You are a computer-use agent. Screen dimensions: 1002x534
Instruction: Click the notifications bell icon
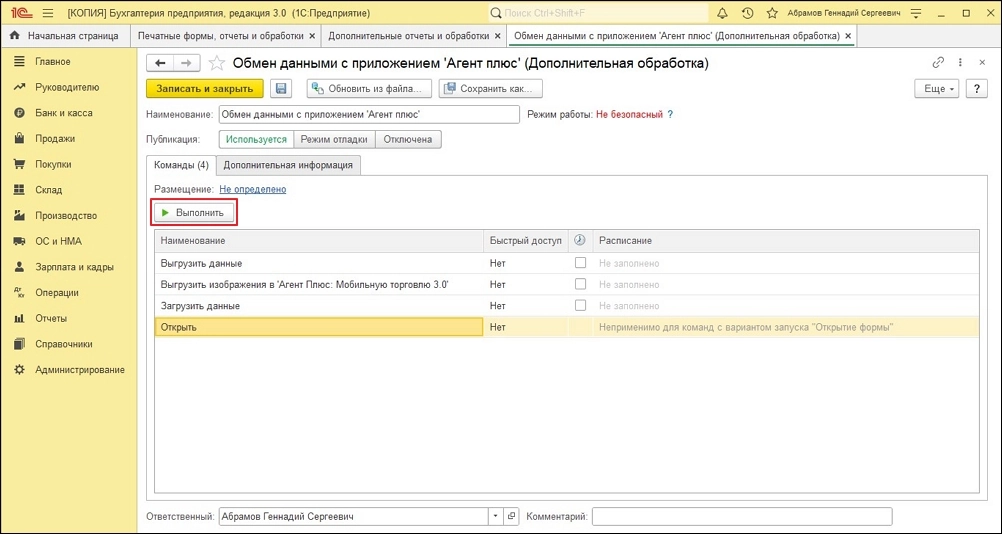point(723,13)
